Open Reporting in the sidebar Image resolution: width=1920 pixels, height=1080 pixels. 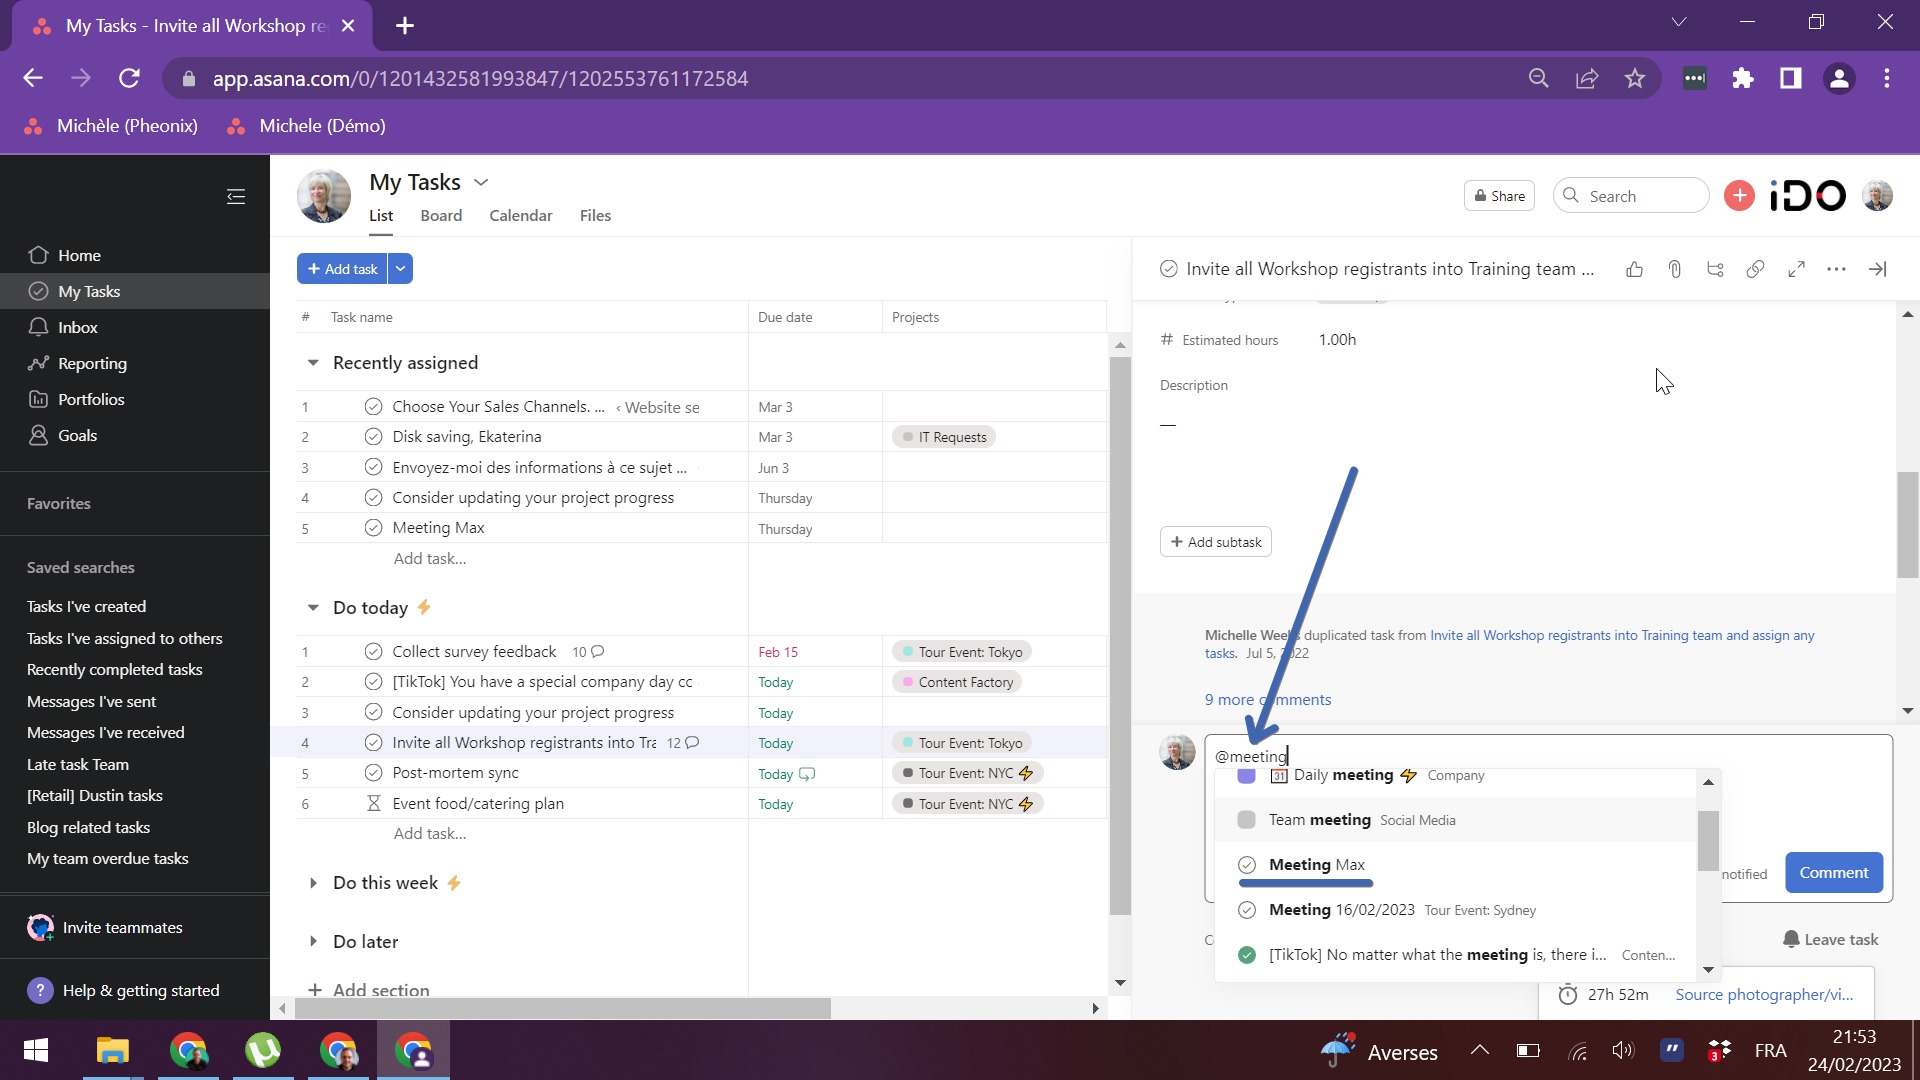point(92,363)
